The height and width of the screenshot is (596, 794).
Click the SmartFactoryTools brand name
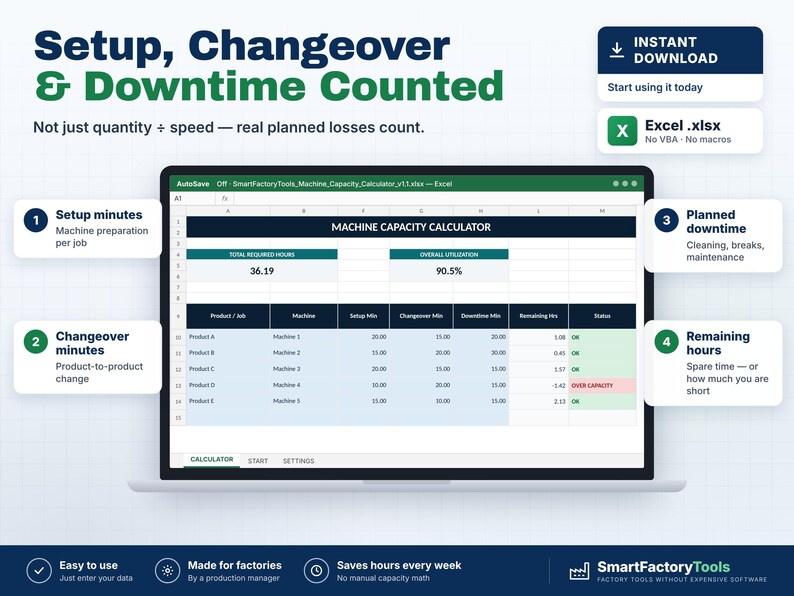(x=663, y=567)
